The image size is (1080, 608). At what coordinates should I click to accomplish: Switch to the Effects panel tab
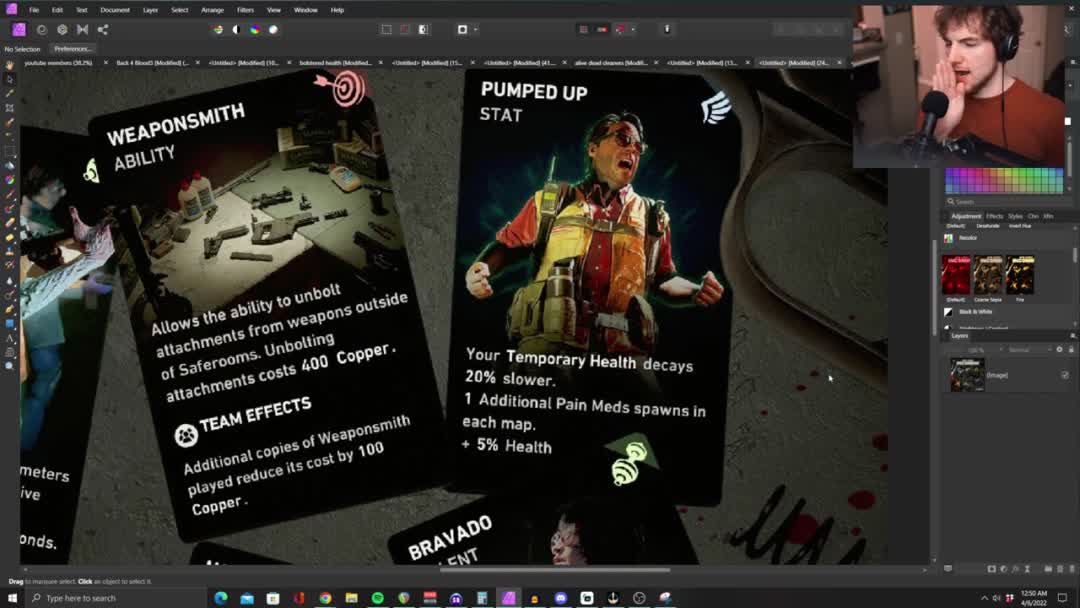994,216
